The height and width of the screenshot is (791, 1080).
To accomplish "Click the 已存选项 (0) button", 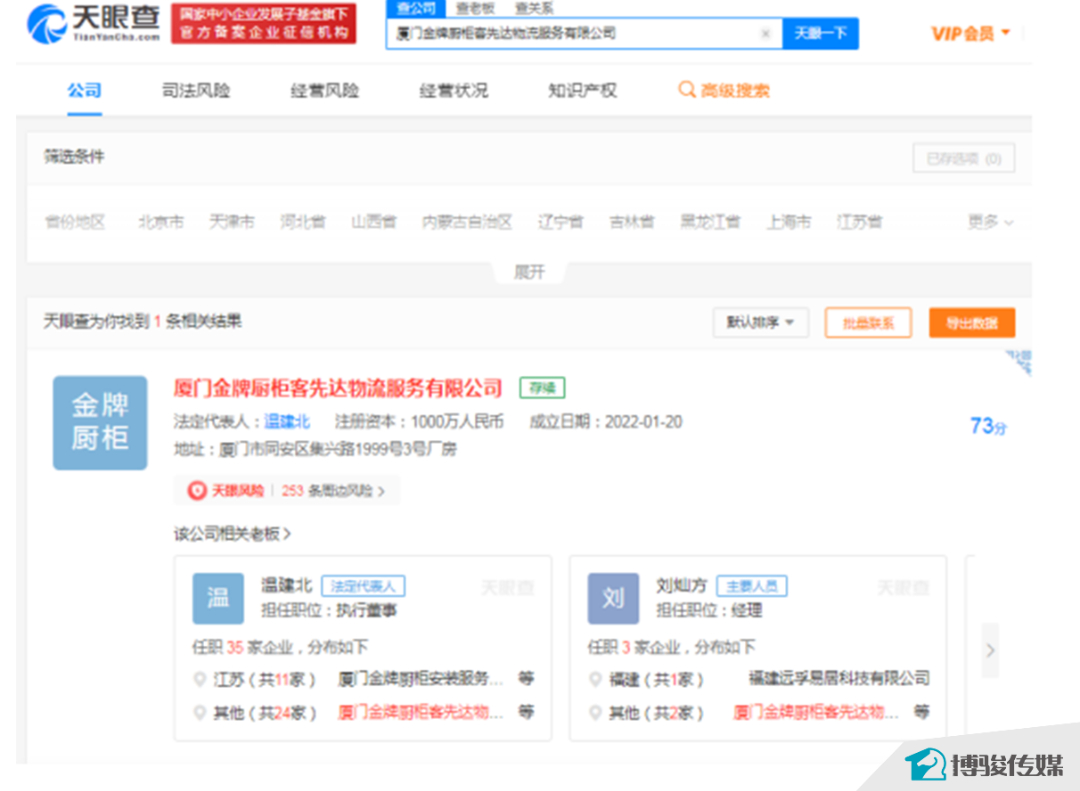I will pyautogui.click(x=964, y=159).
